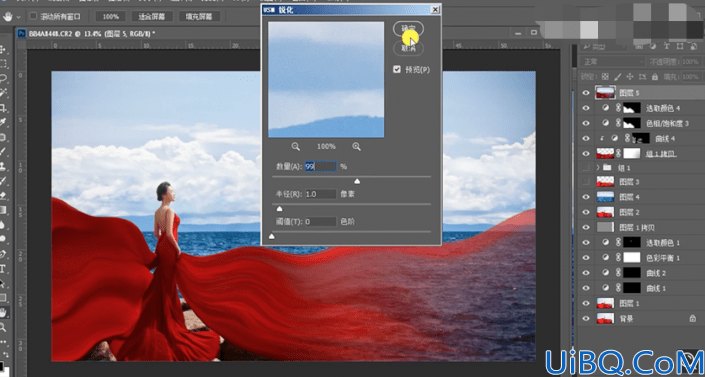Adjust the 数量 amount slider handle
This screenshot has width=705, height=377.
(357, 181)
